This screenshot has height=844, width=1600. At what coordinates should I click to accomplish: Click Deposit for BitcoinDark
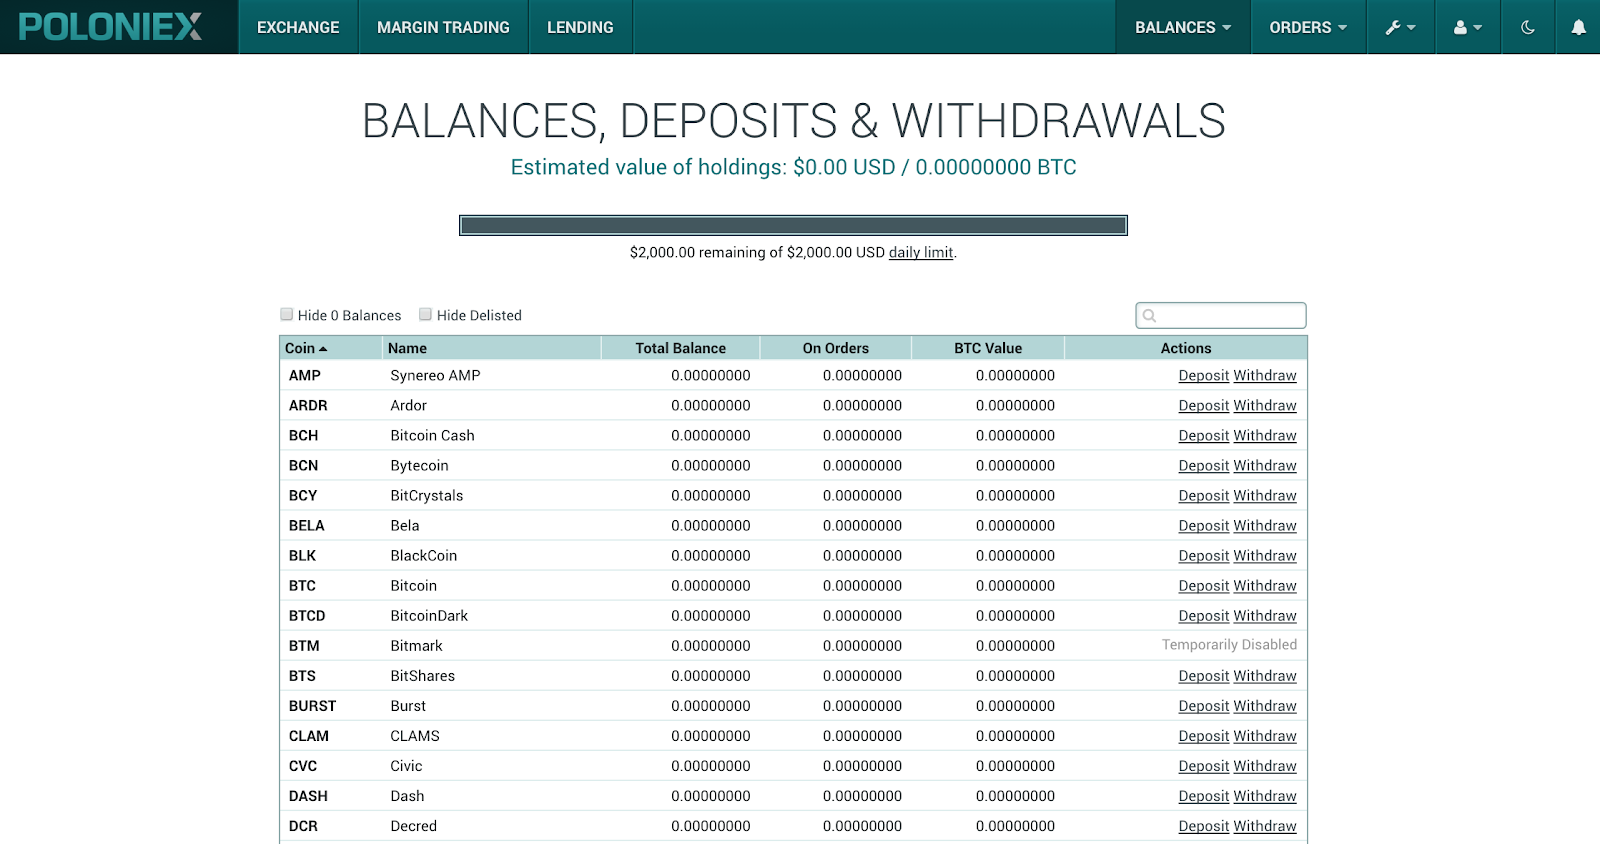1203,615
